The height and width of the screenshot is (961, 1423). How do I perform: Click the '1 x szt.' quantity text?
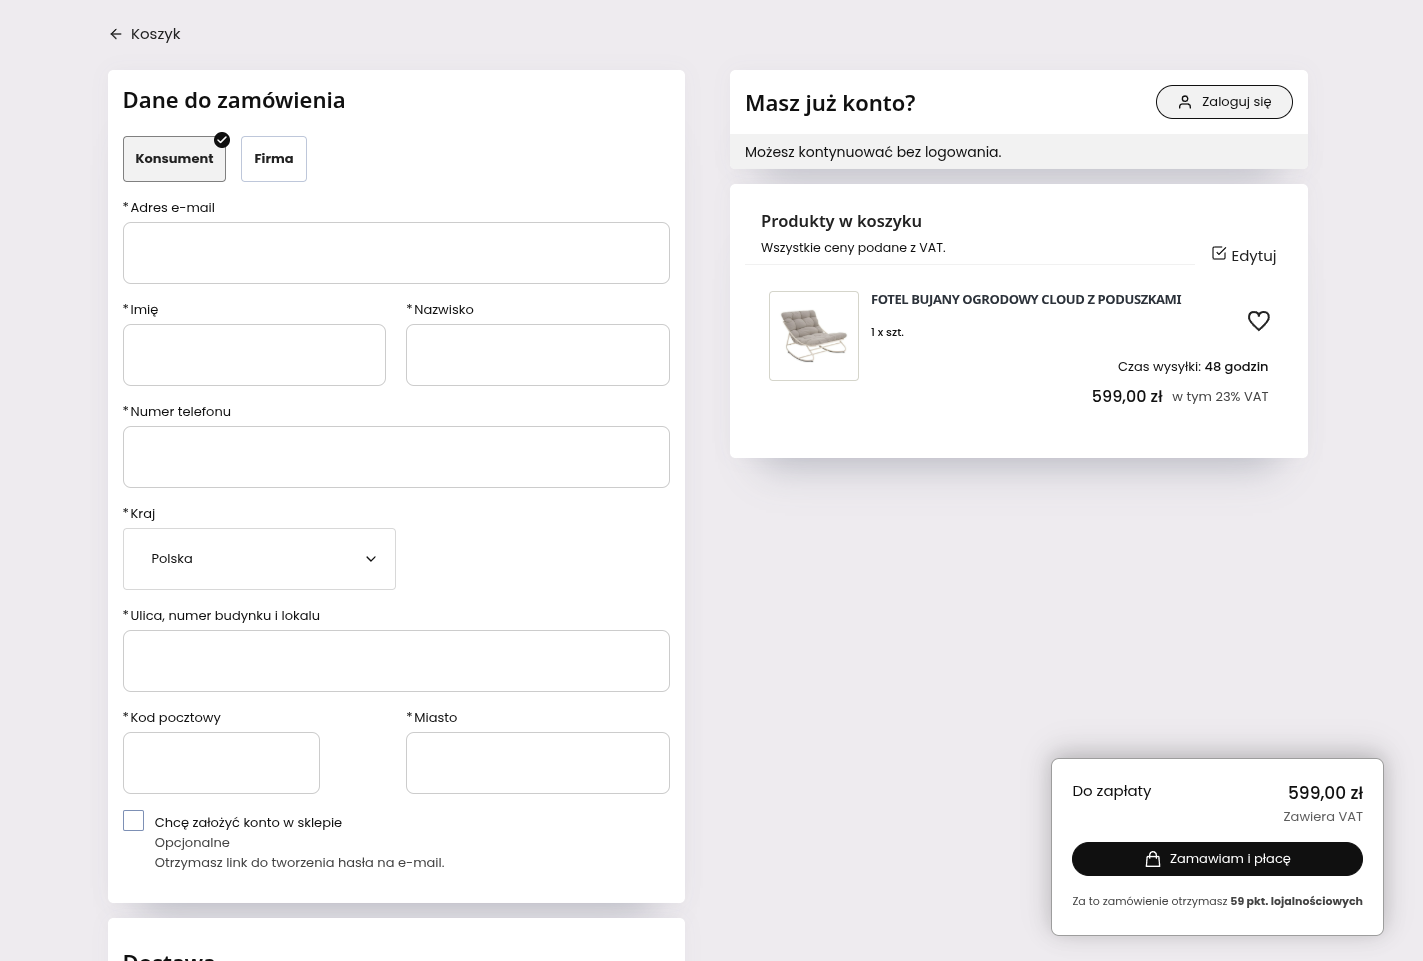coord(887,332)
